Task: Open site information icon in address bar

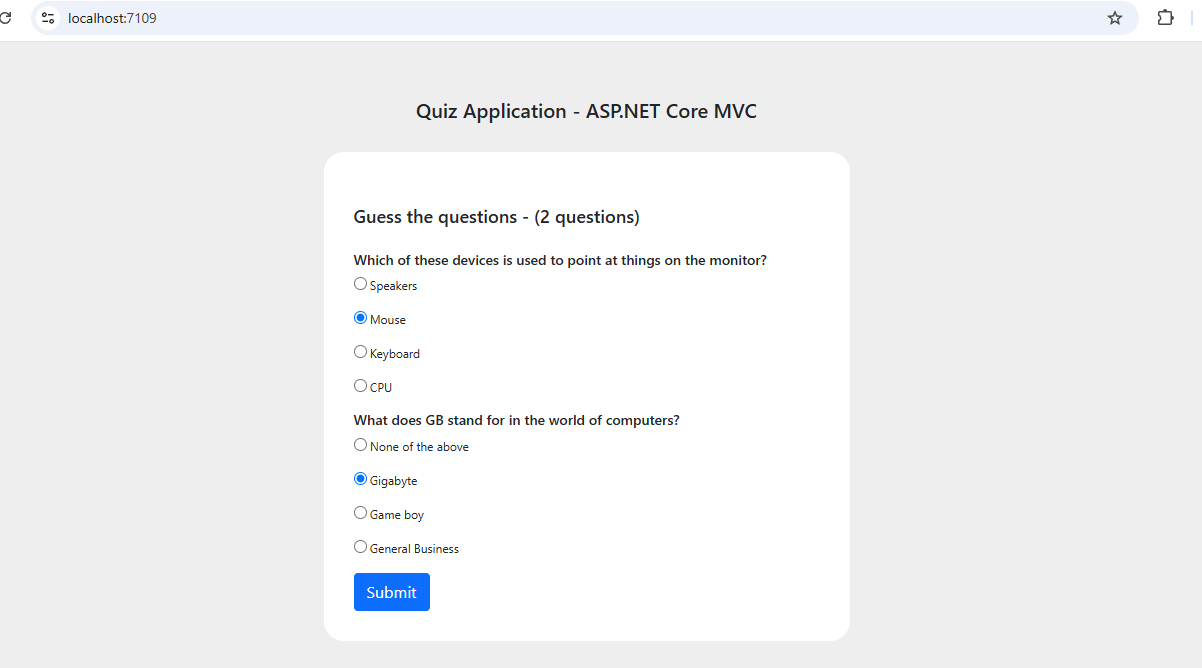Action: coord(48,18)
